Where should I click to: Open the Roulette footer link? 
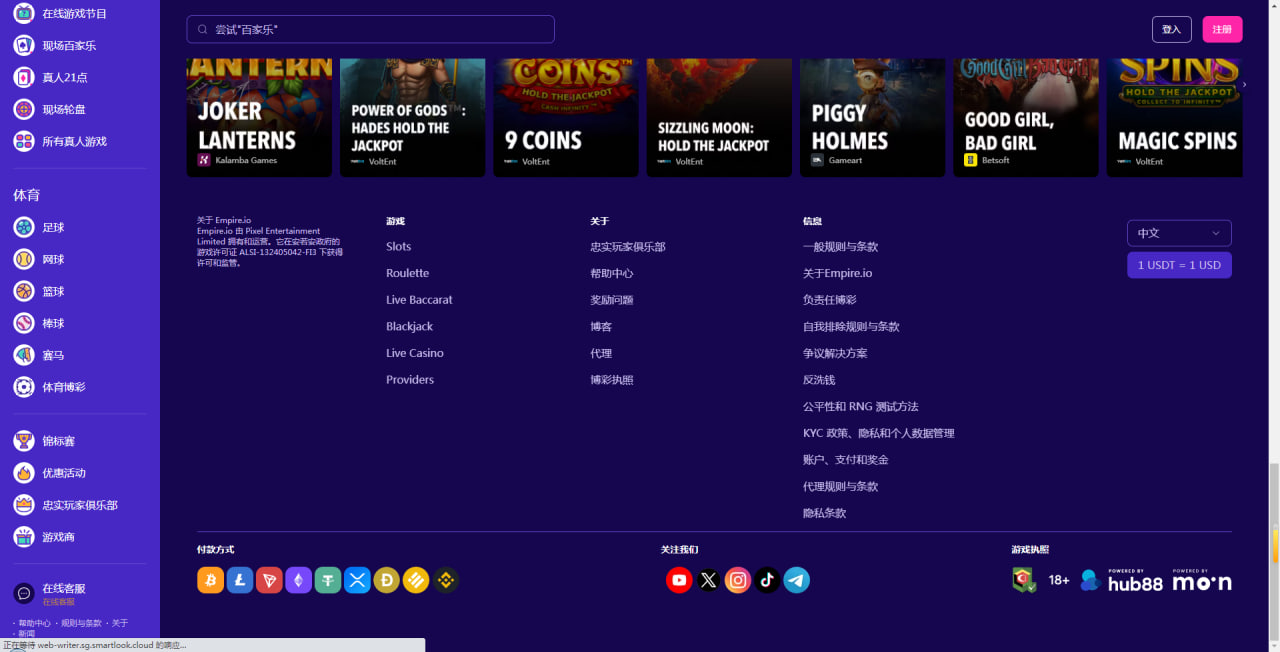[x=408, y=273]
